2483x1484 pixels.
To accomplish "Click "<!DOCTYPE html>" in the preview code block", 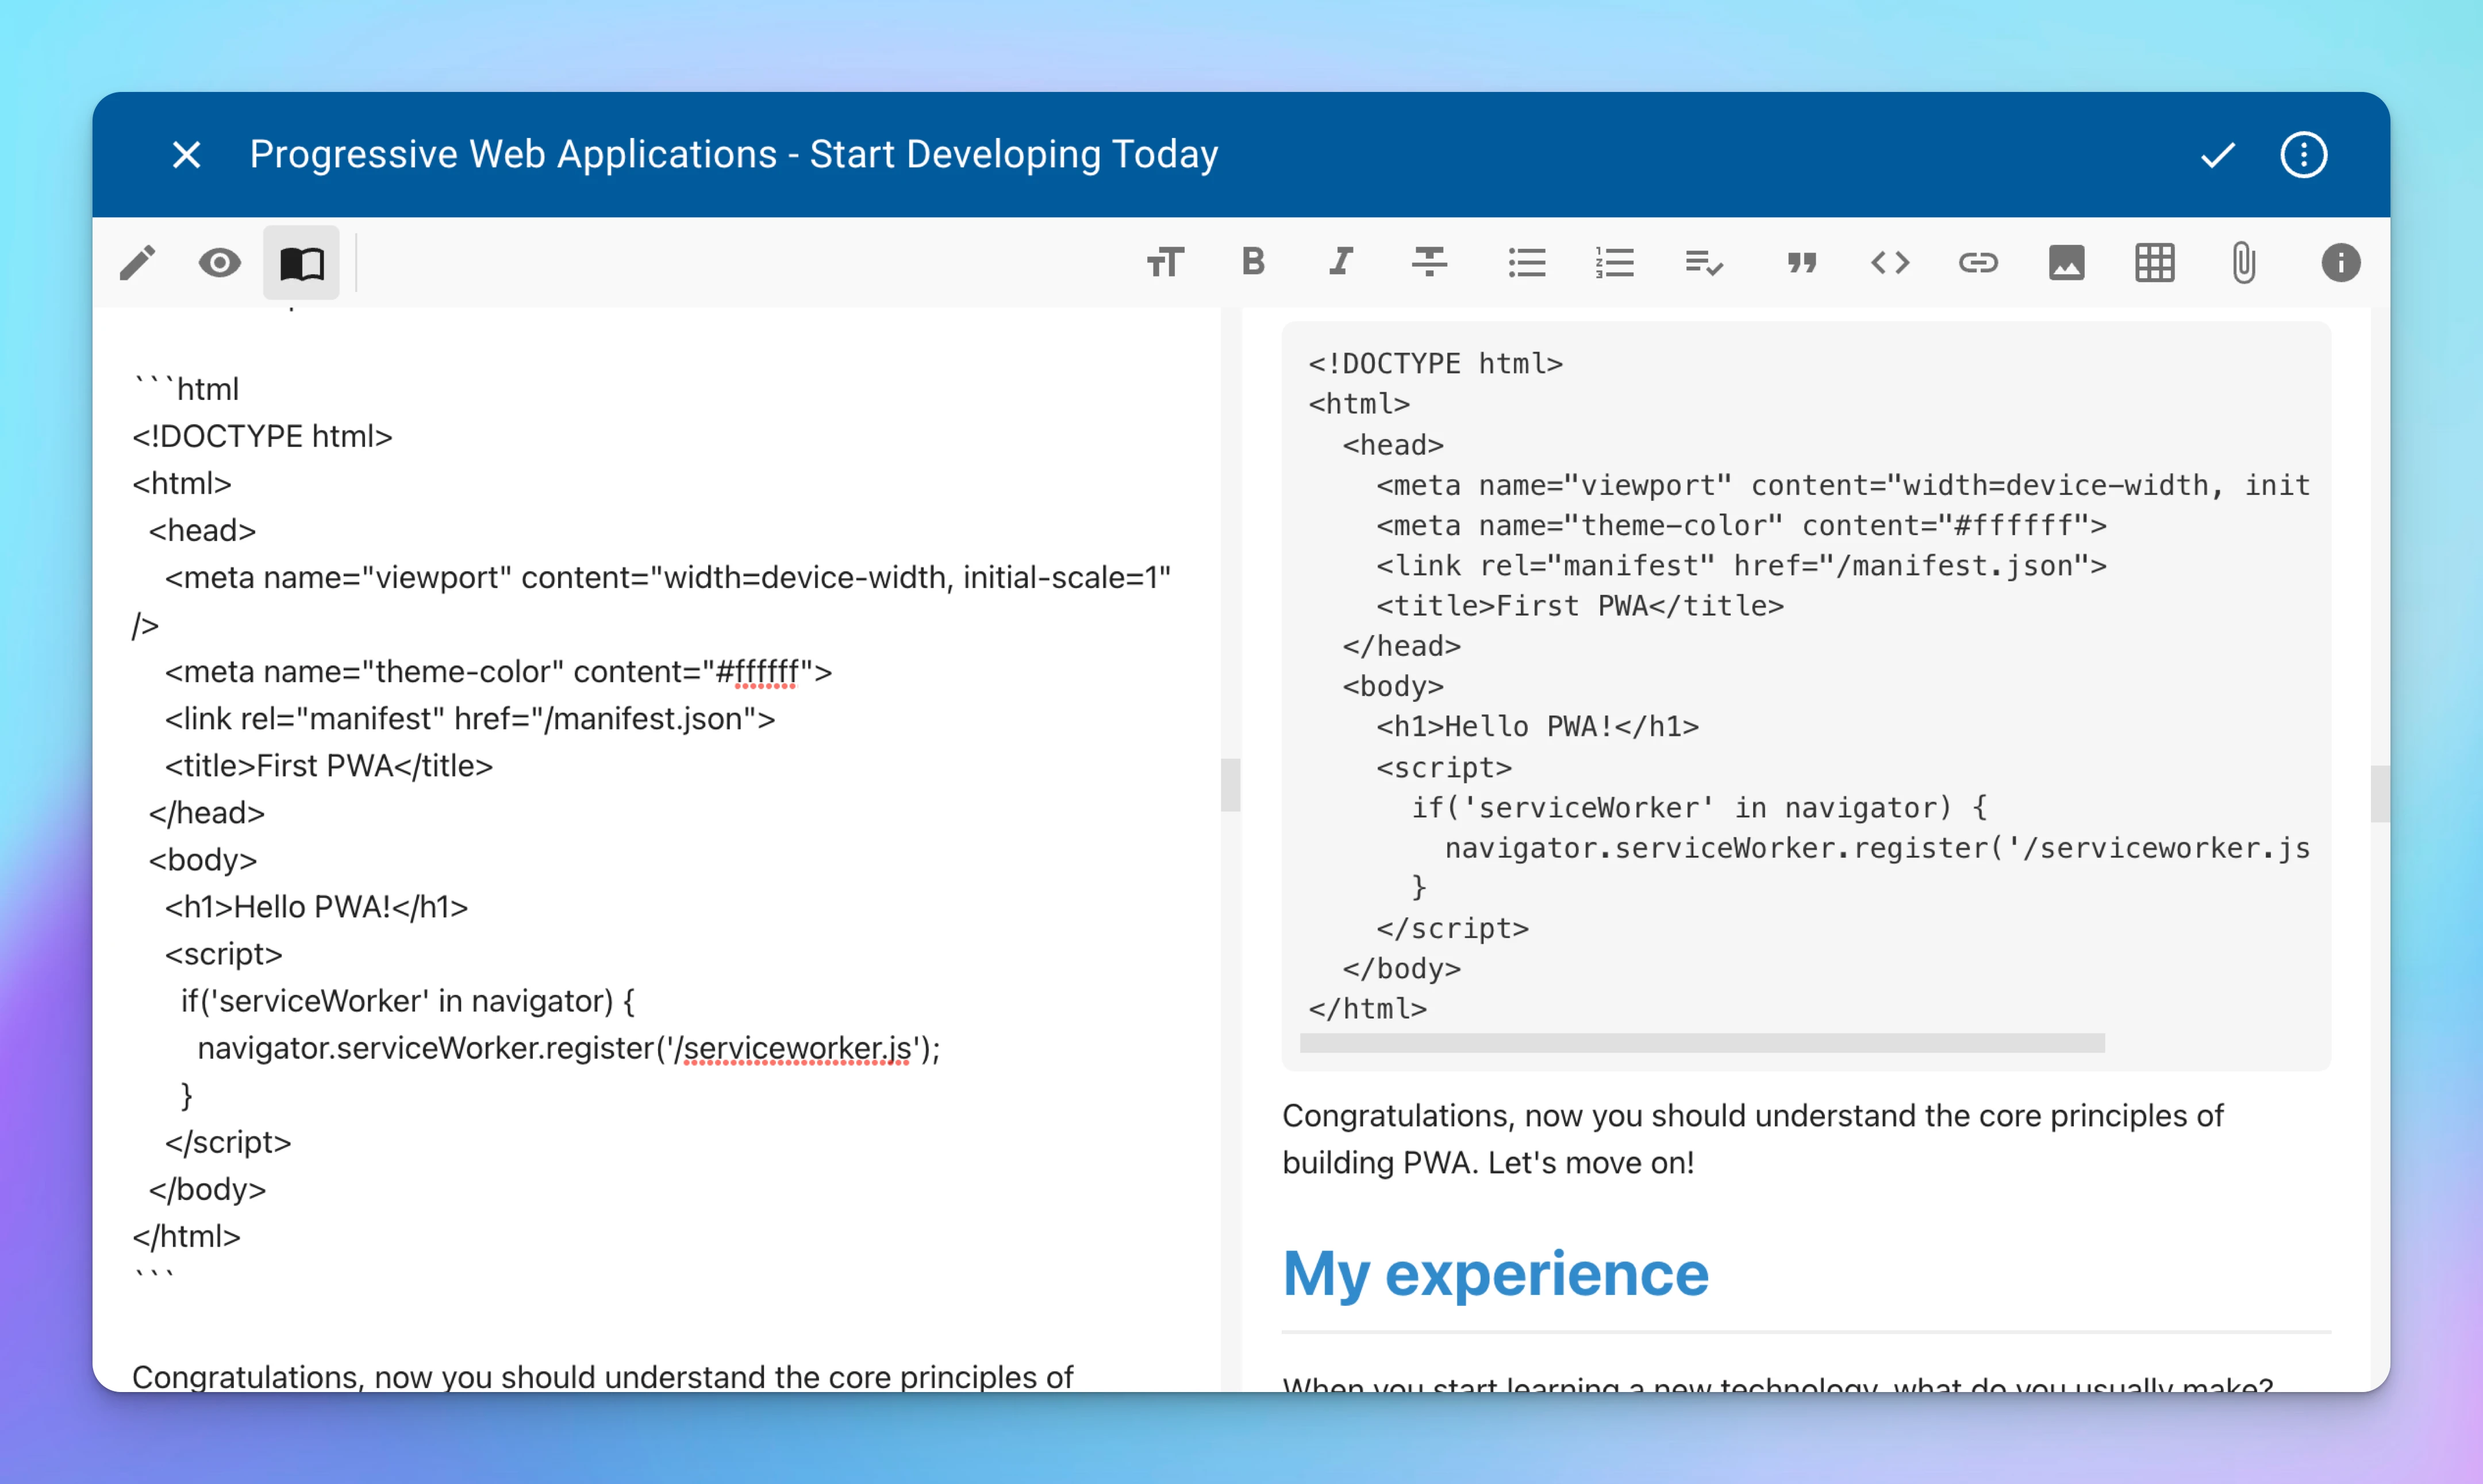I will (x=1435, y=363).
